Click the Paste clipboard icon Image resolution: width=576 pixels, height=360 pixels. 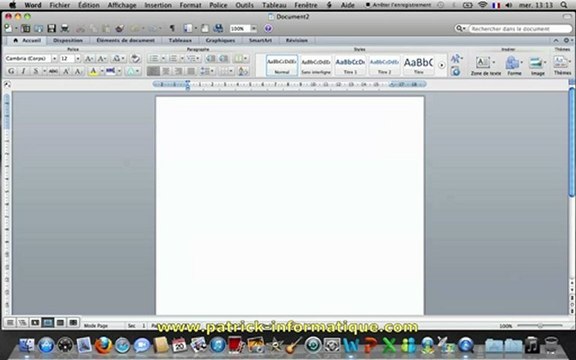click(106, 28)
